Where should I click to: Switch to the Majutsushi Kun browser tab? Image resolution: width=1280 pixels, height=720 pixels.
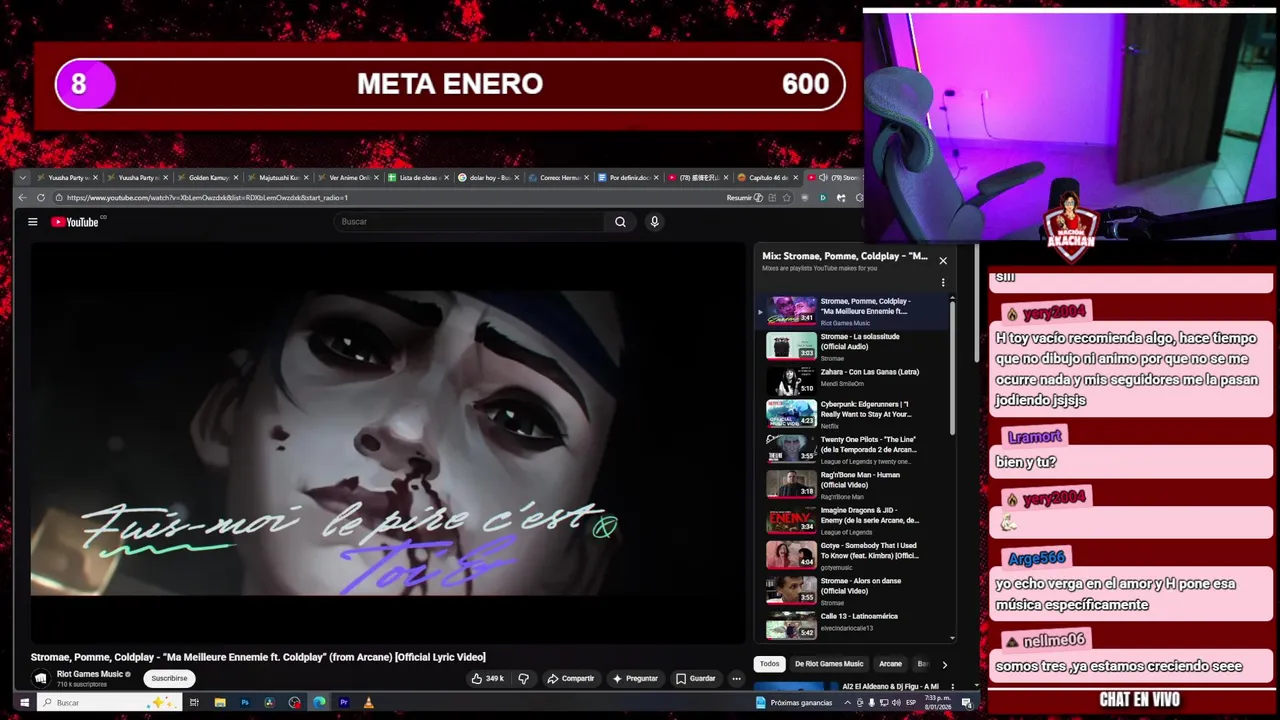tap(280, 177)
